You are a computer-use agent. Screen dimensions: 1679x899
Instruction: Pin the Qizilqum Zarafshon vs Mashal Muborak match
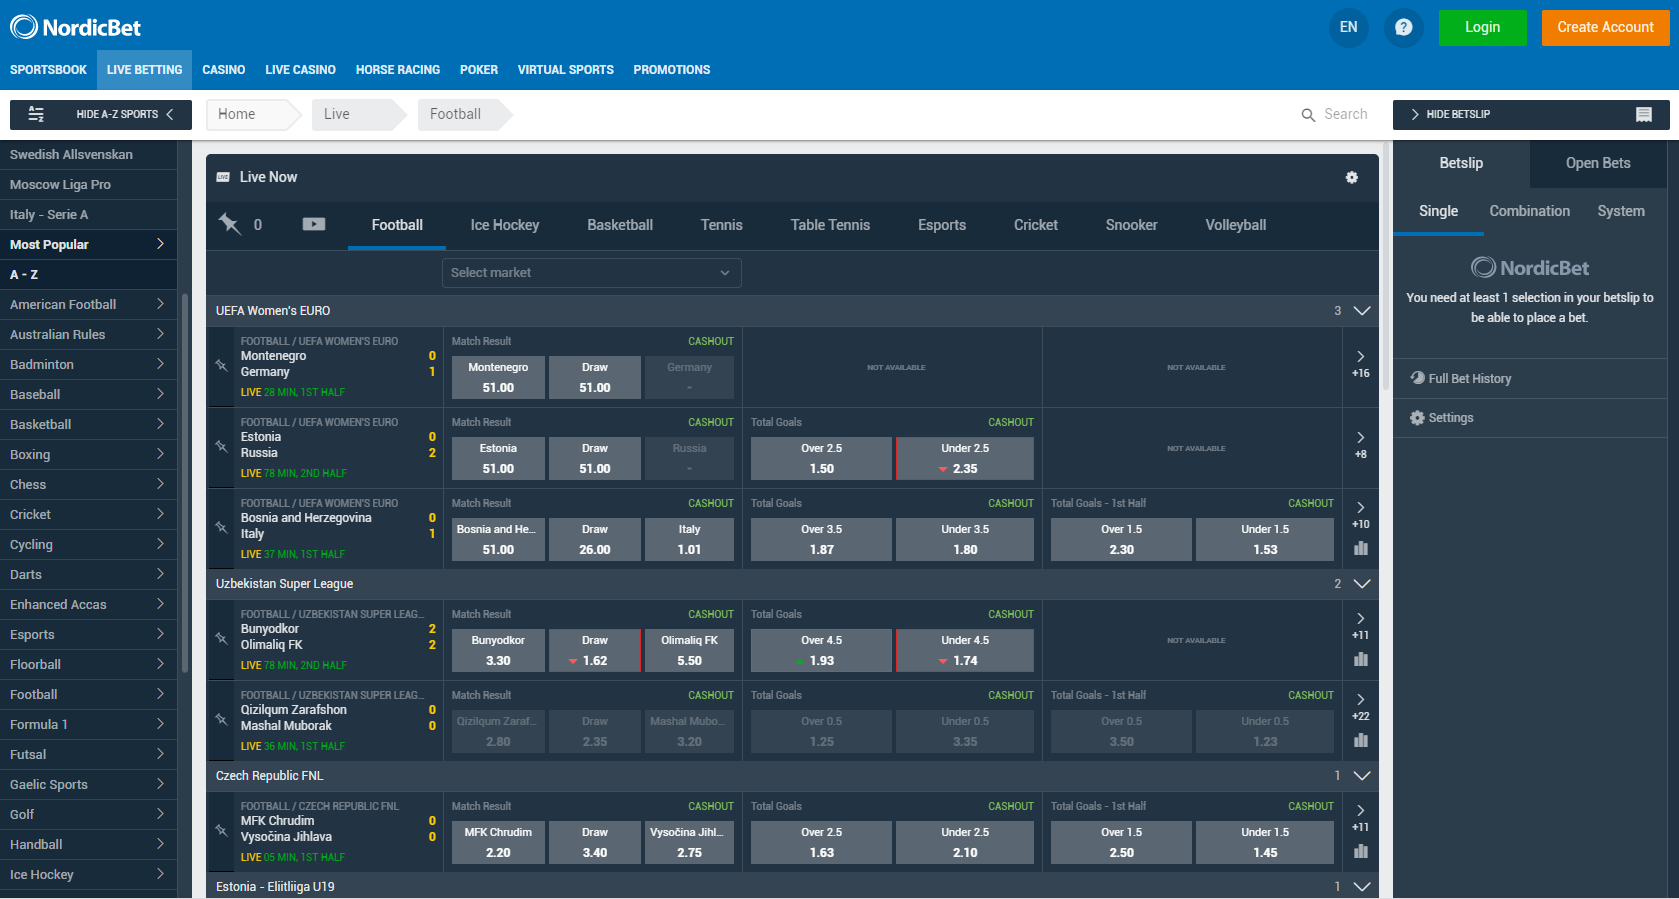[x=222, y=719]
